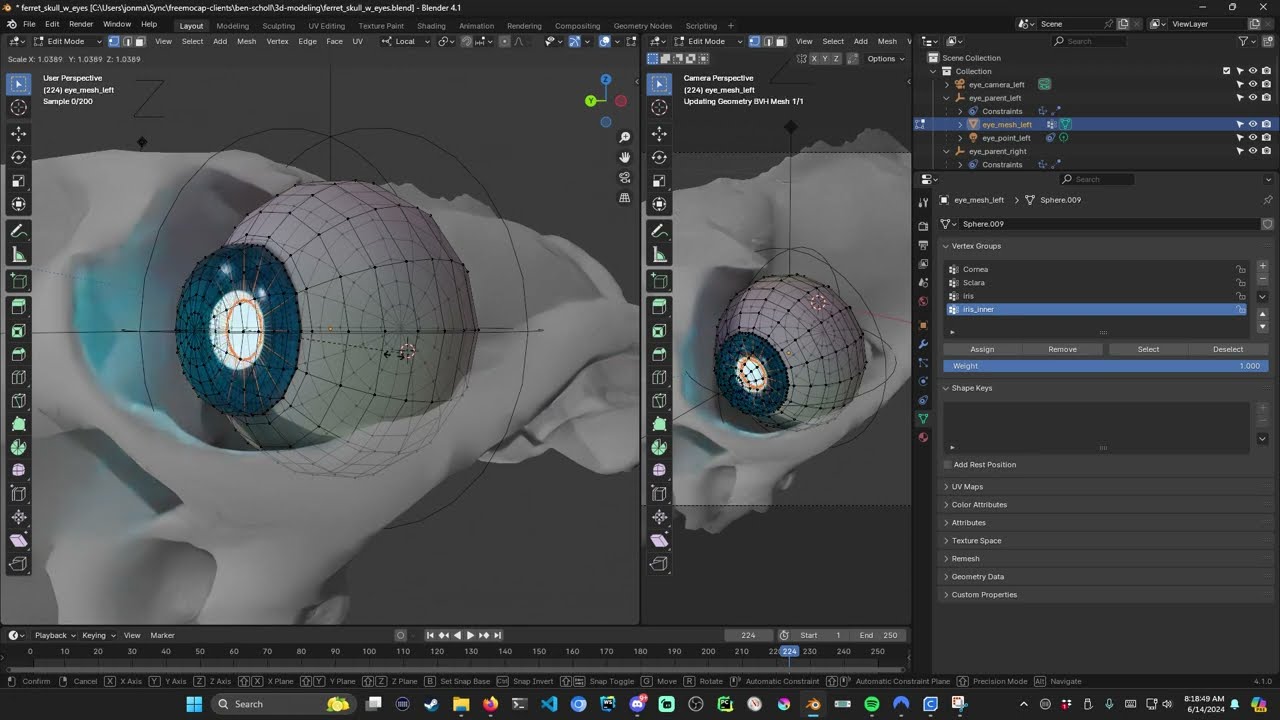Select the Cursor tool in left viewport
The image size is (1280, 720).
pos(19,108)
